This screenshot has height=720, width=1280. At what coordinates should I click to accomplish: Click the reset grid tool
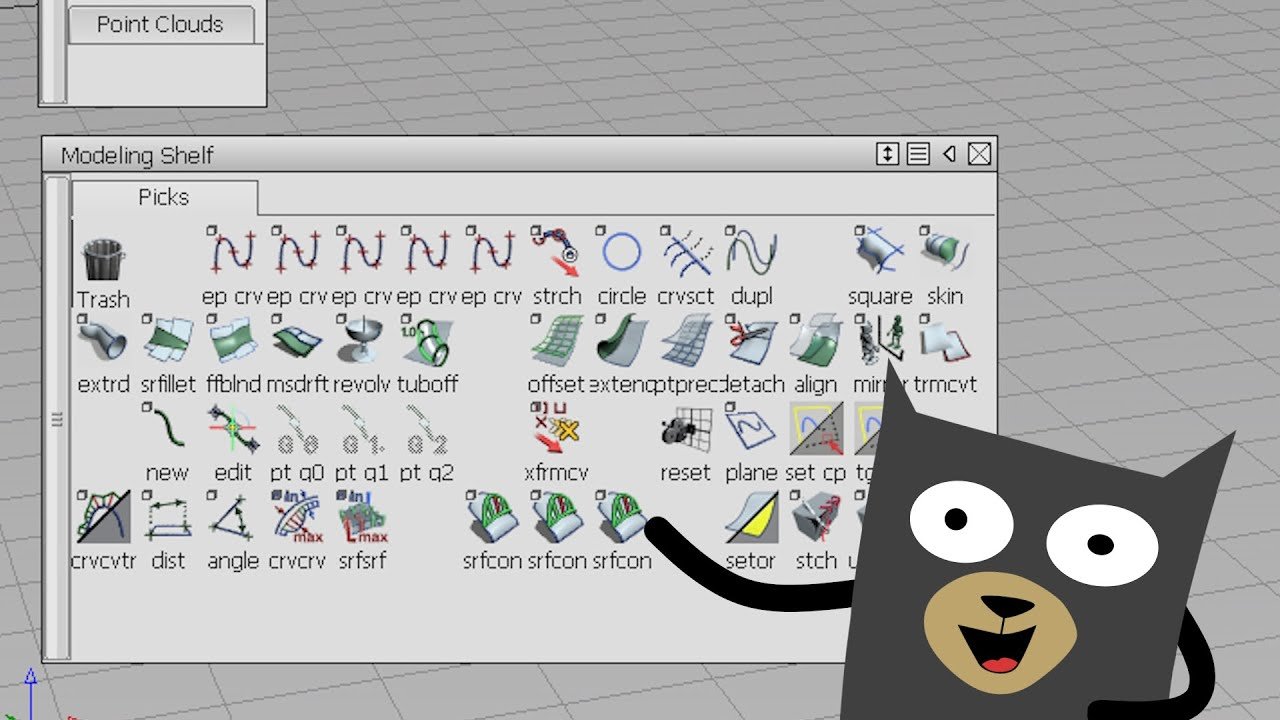point(686,428)
